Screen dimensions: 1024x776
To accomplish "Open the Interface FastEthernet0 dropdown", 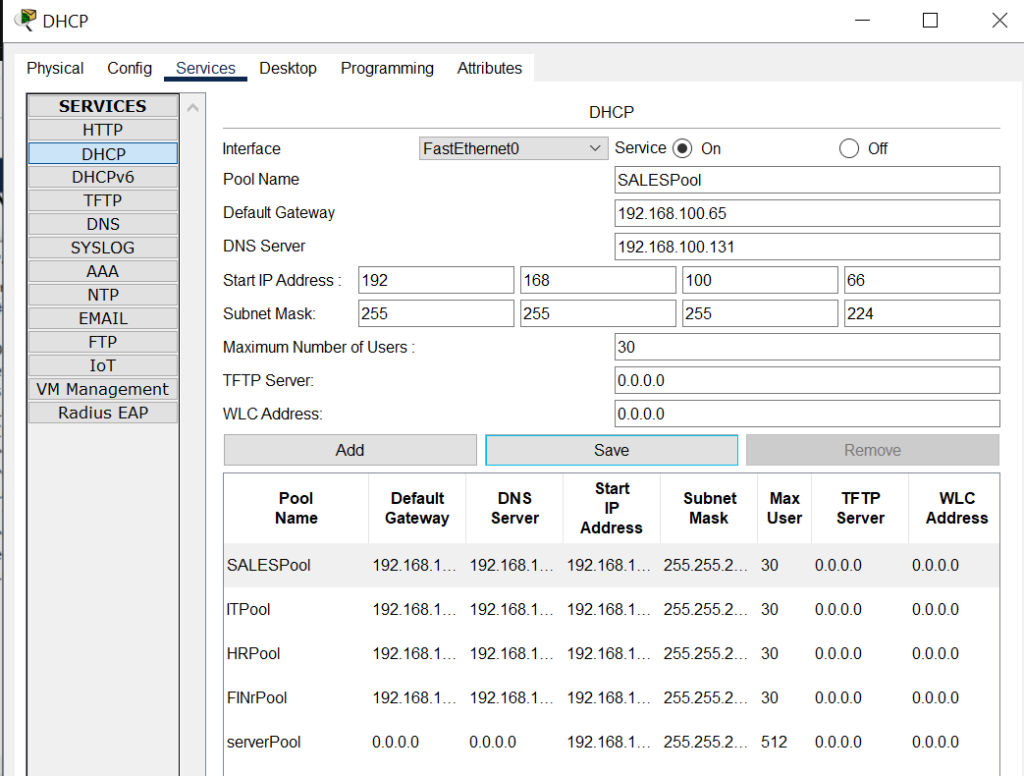I will 513,148.
